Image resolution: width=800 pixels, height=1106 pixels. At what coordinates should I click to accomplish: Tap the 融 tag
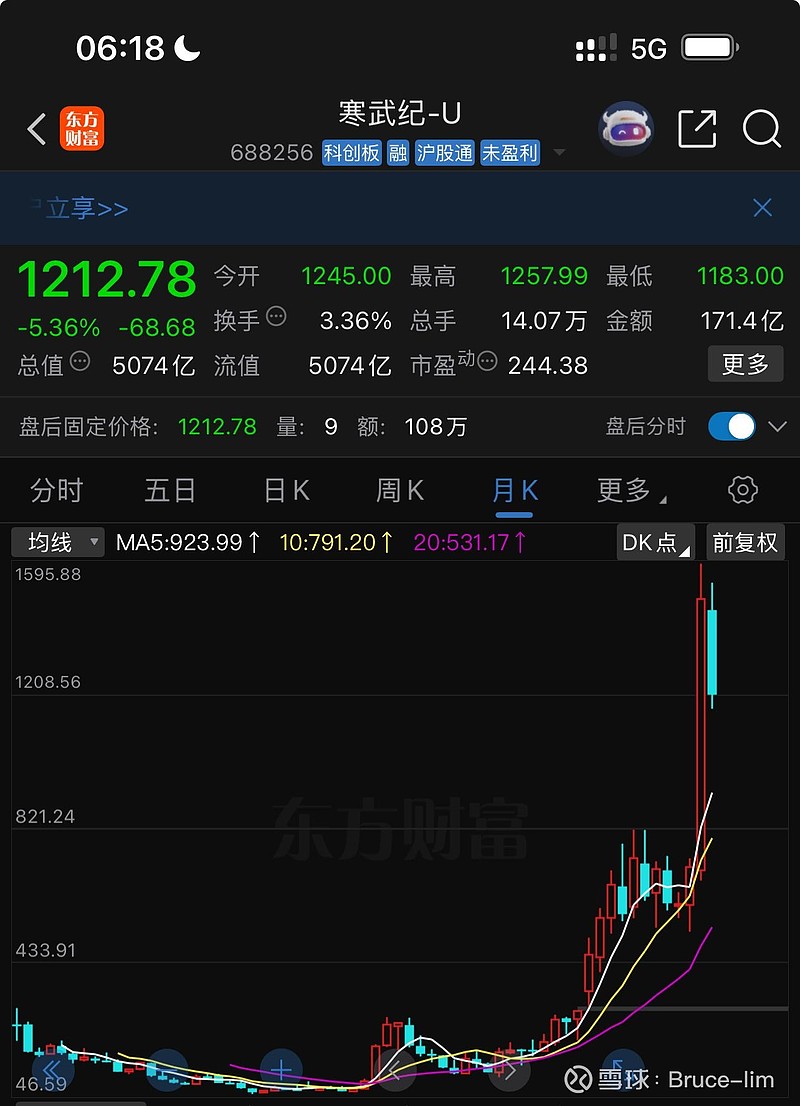398,152
